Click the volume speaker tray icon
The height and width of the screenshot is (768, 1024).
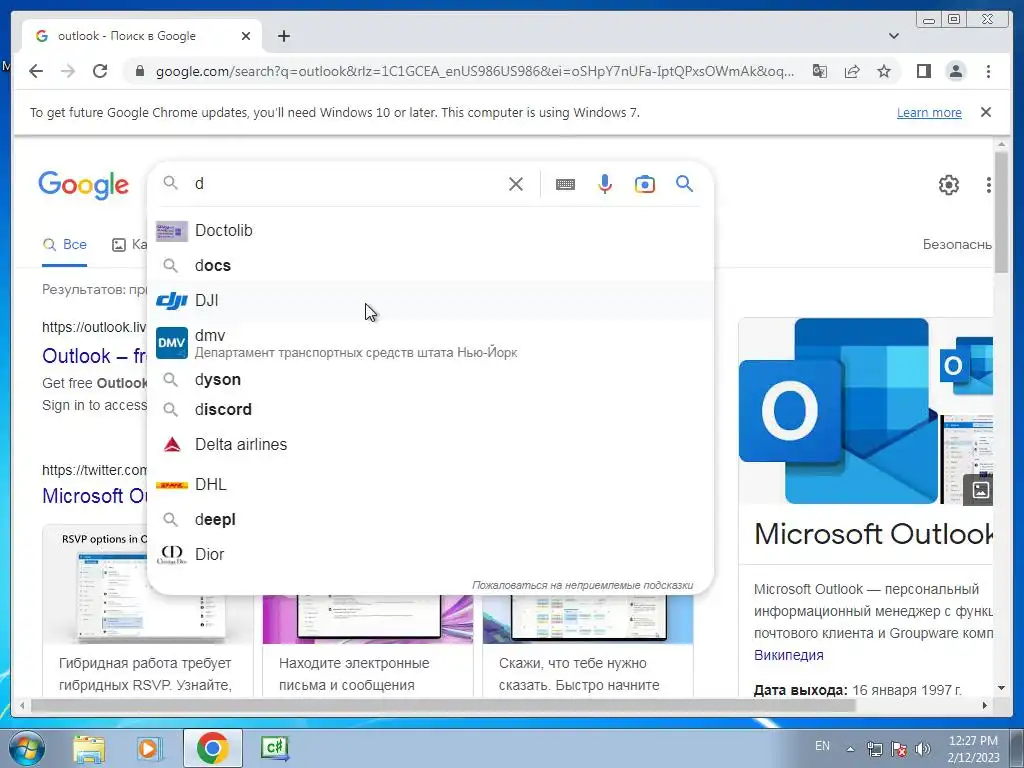pyautogui.click(x=922, y=749)
